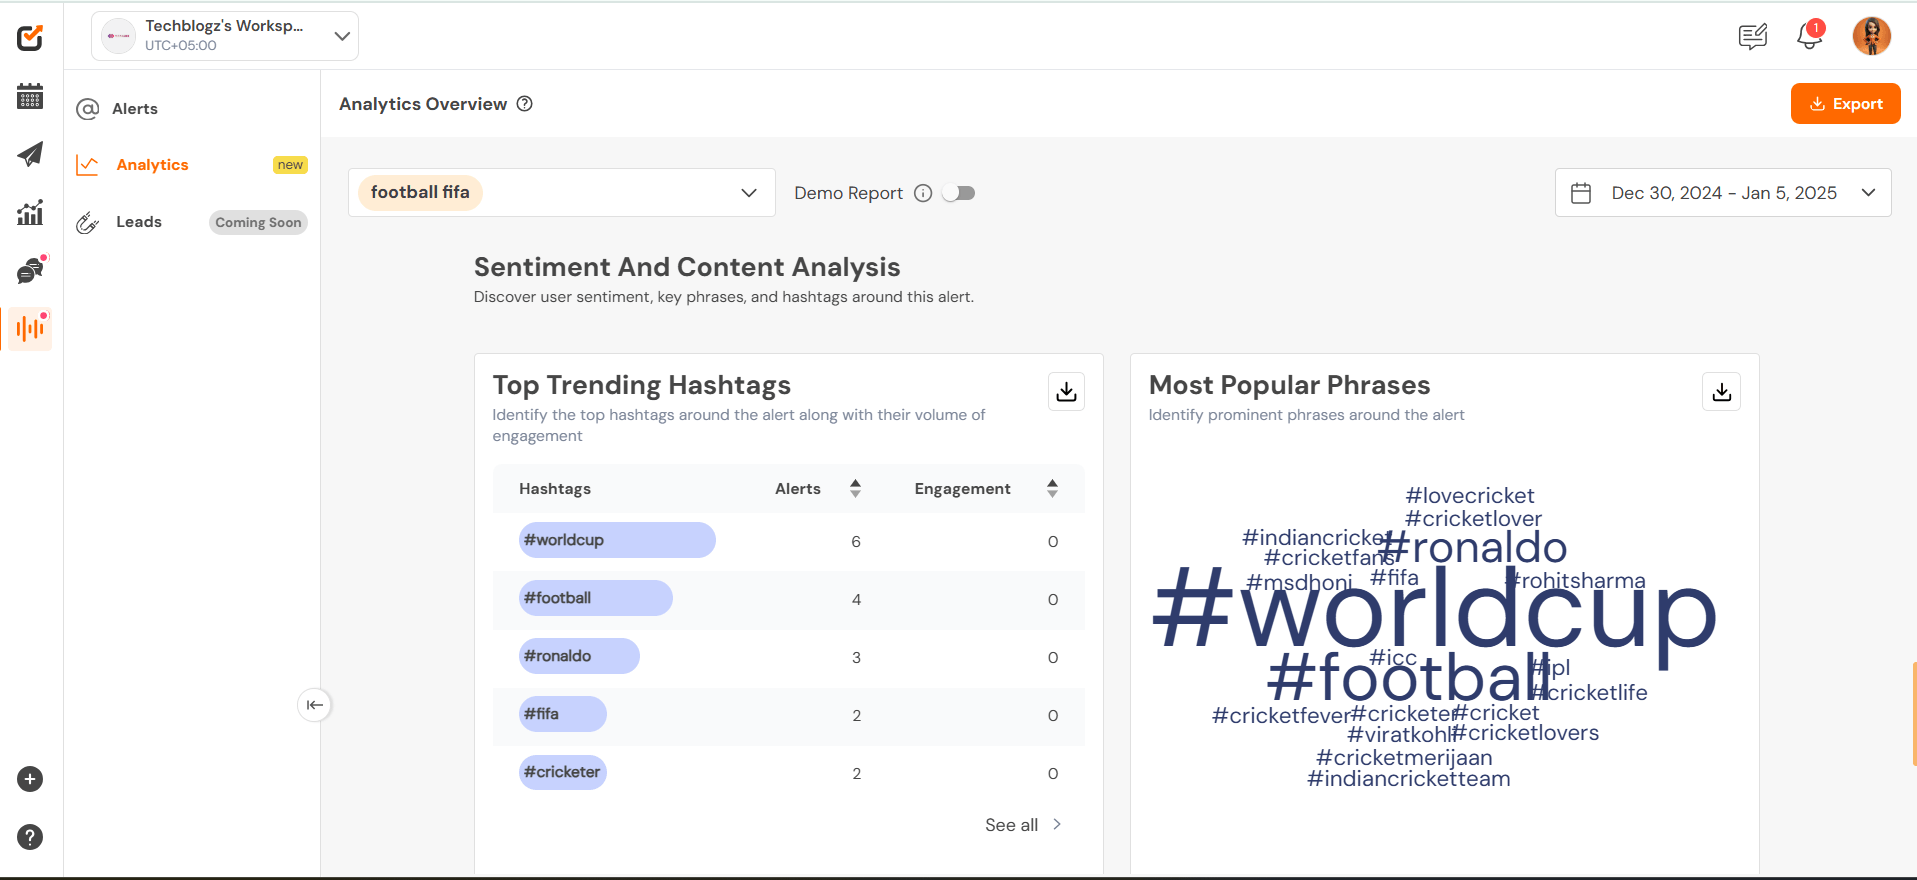Click the Analytics line chart icon
The height and width of the screenshot is (880, 1917).
pos(88,165)
